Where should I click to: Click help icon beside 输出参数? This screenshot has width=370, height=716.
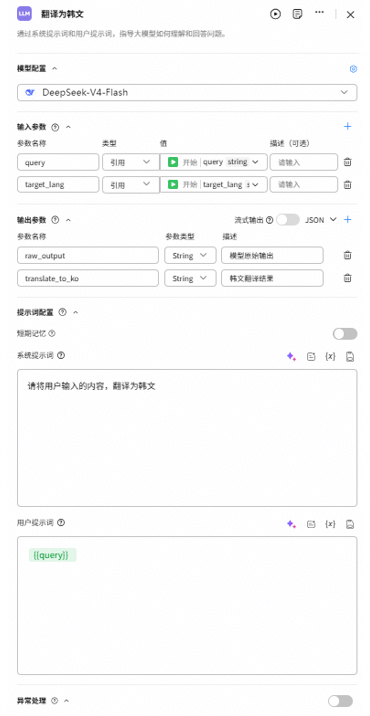click(55, 220)
